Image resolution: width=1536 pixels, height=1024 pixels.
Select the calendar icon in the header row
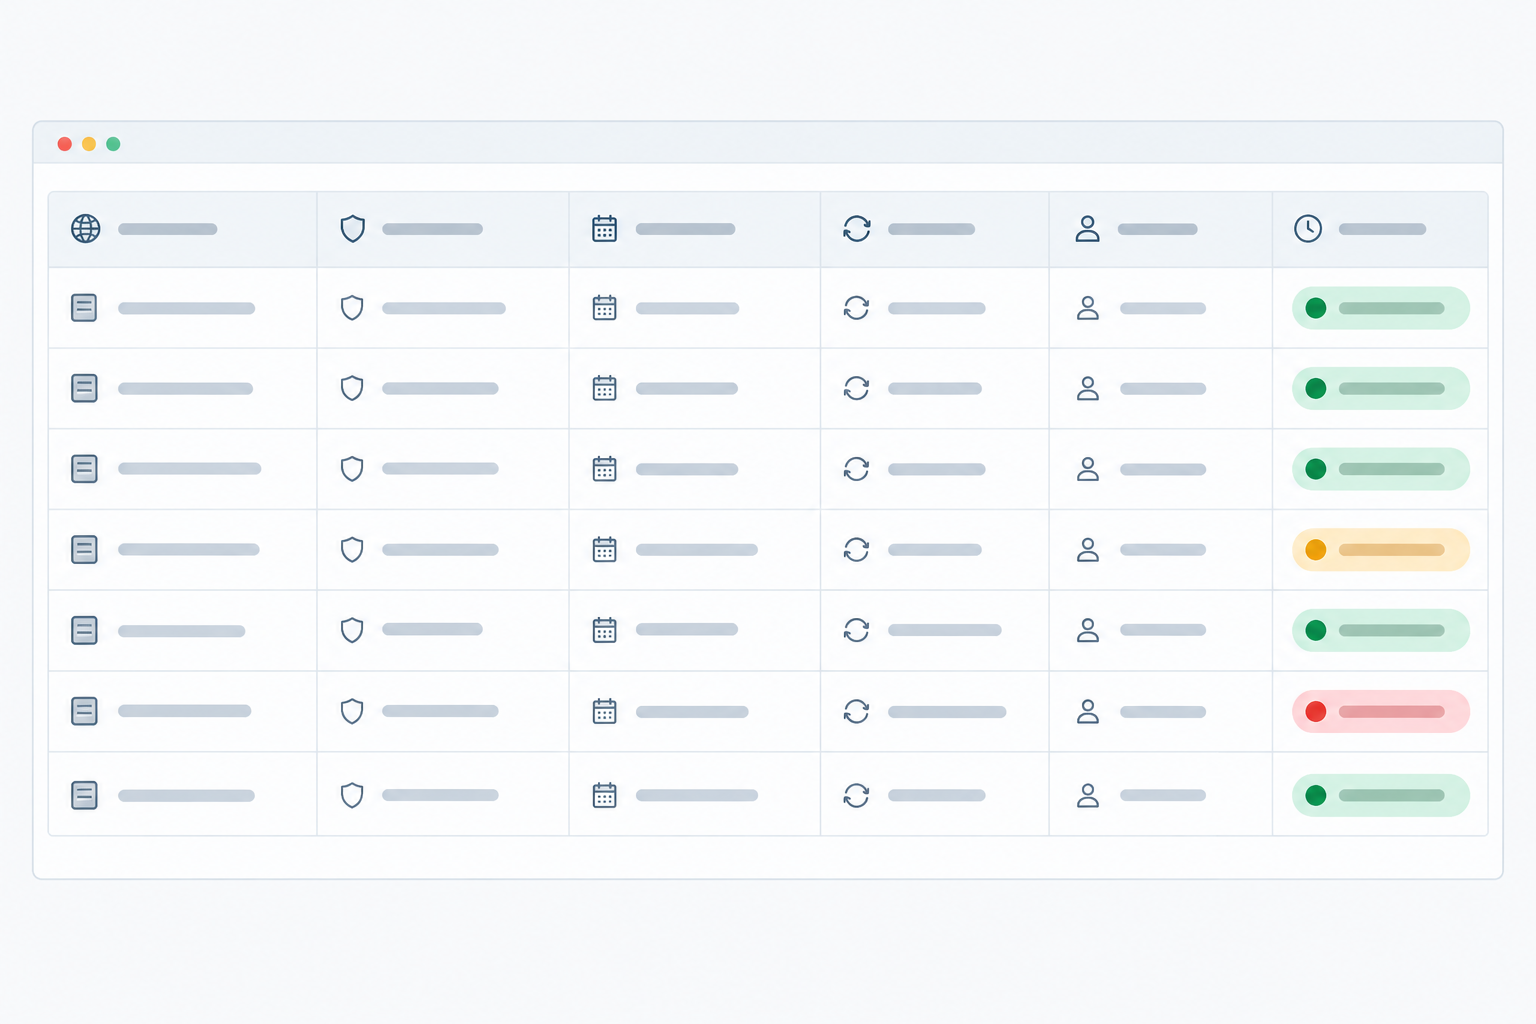(605, 229)
